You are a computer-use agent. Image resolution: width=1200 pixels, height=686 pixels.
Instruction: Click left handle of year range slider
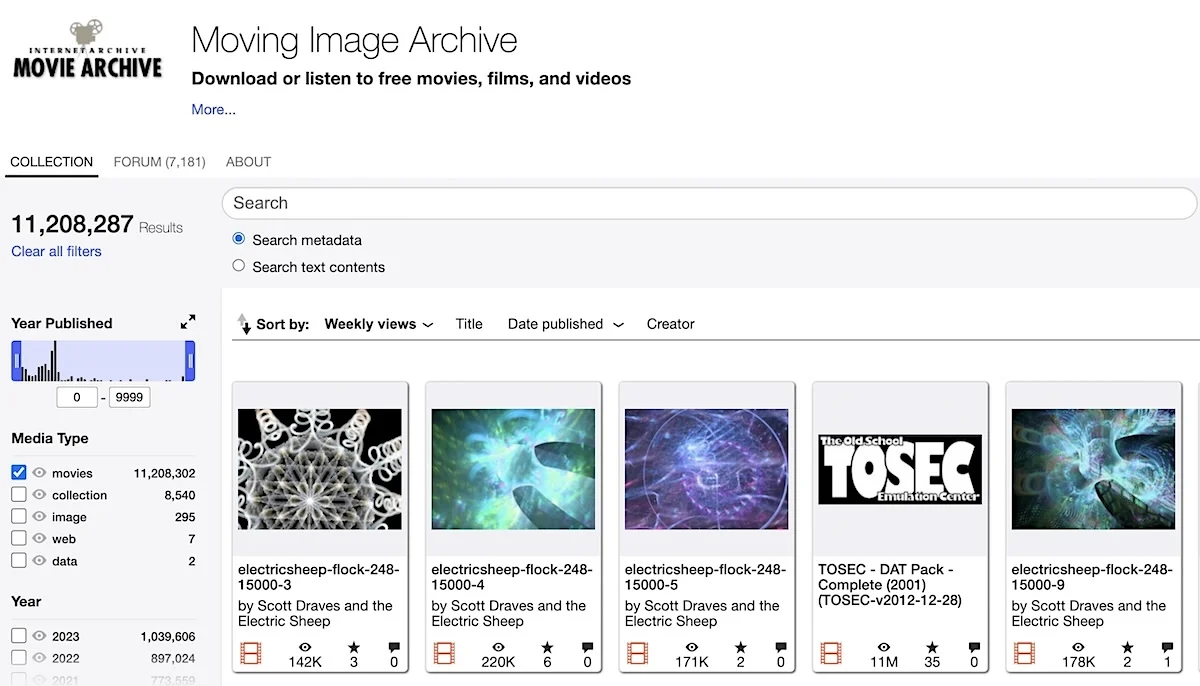click(16, 361)
